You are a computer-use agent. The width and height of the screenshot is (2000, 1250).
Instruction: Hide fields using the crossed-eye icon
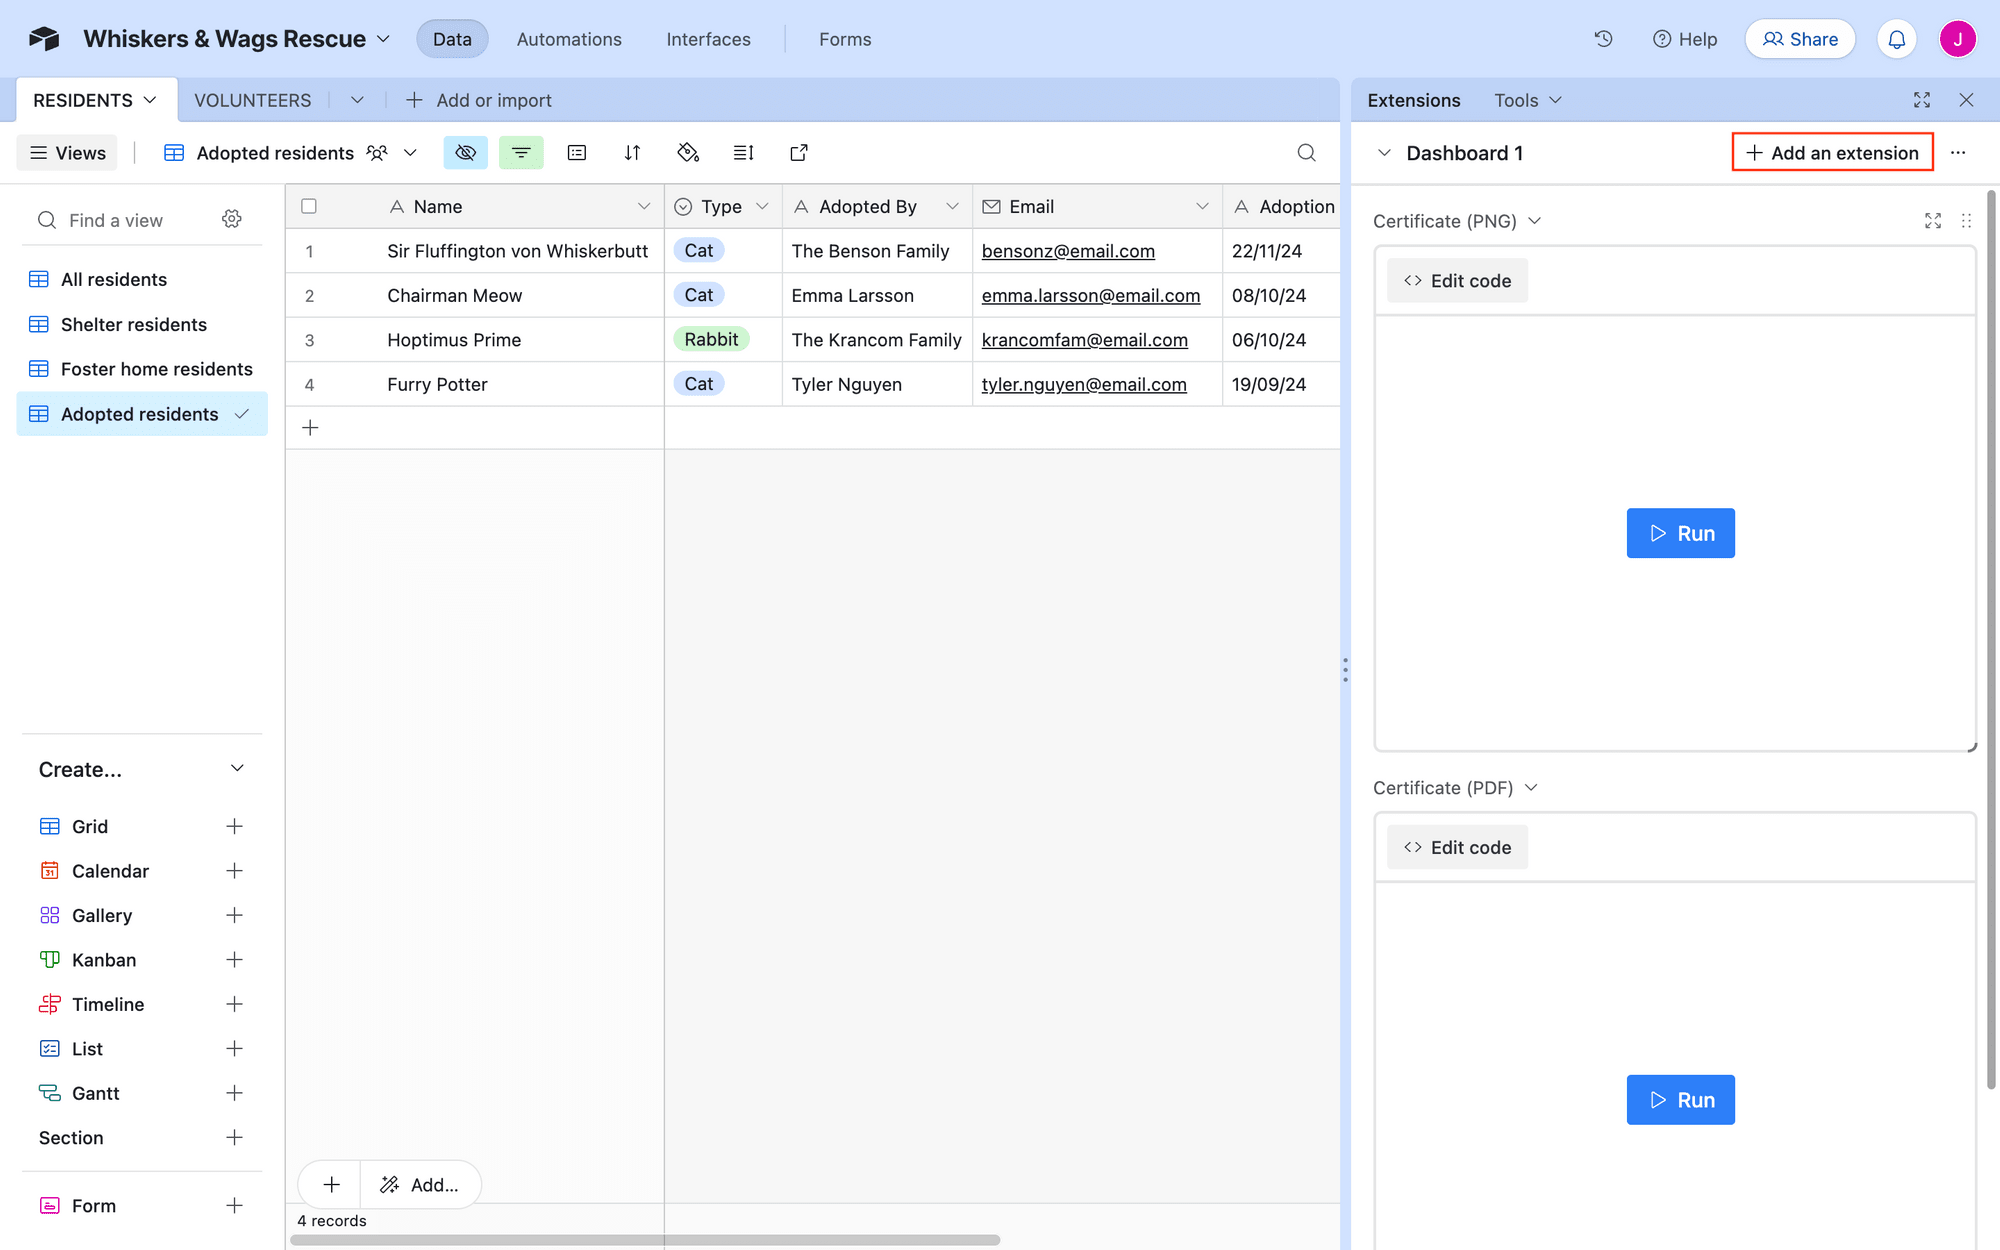click(x=465, y=152)
